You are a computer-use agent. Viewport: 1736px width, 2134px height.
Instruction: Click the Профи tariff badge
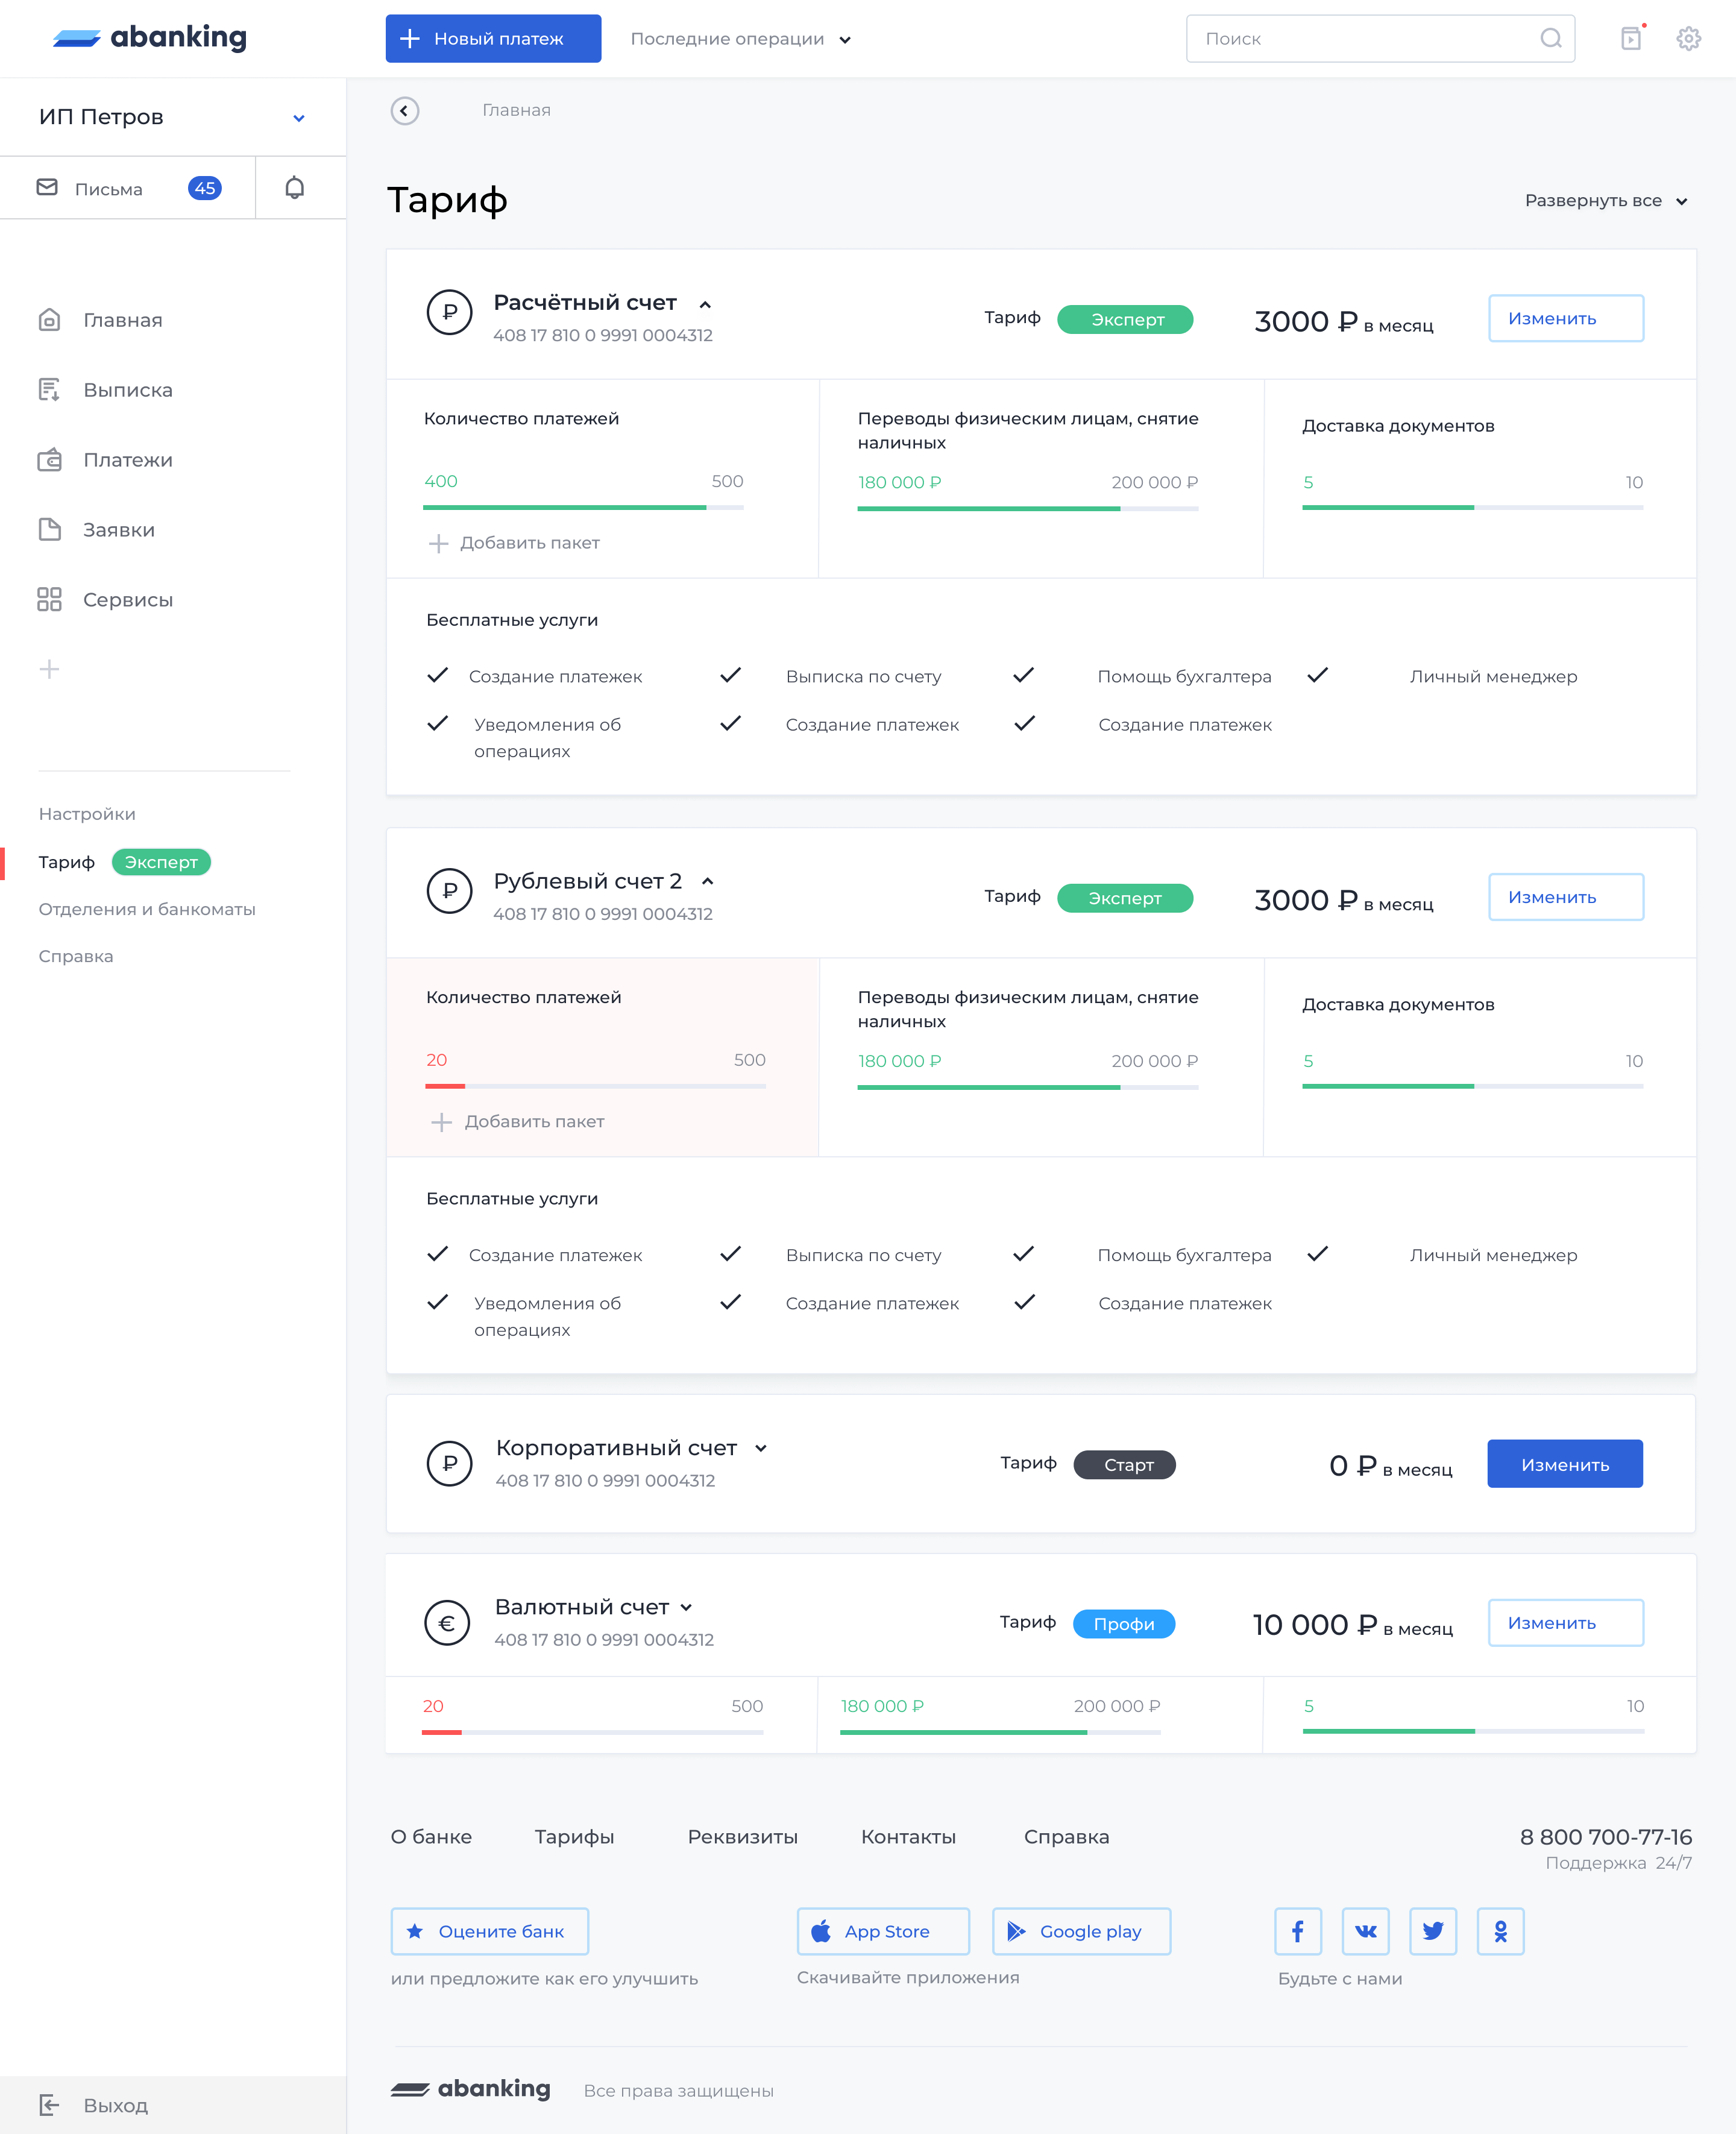click(1124, 1624)
